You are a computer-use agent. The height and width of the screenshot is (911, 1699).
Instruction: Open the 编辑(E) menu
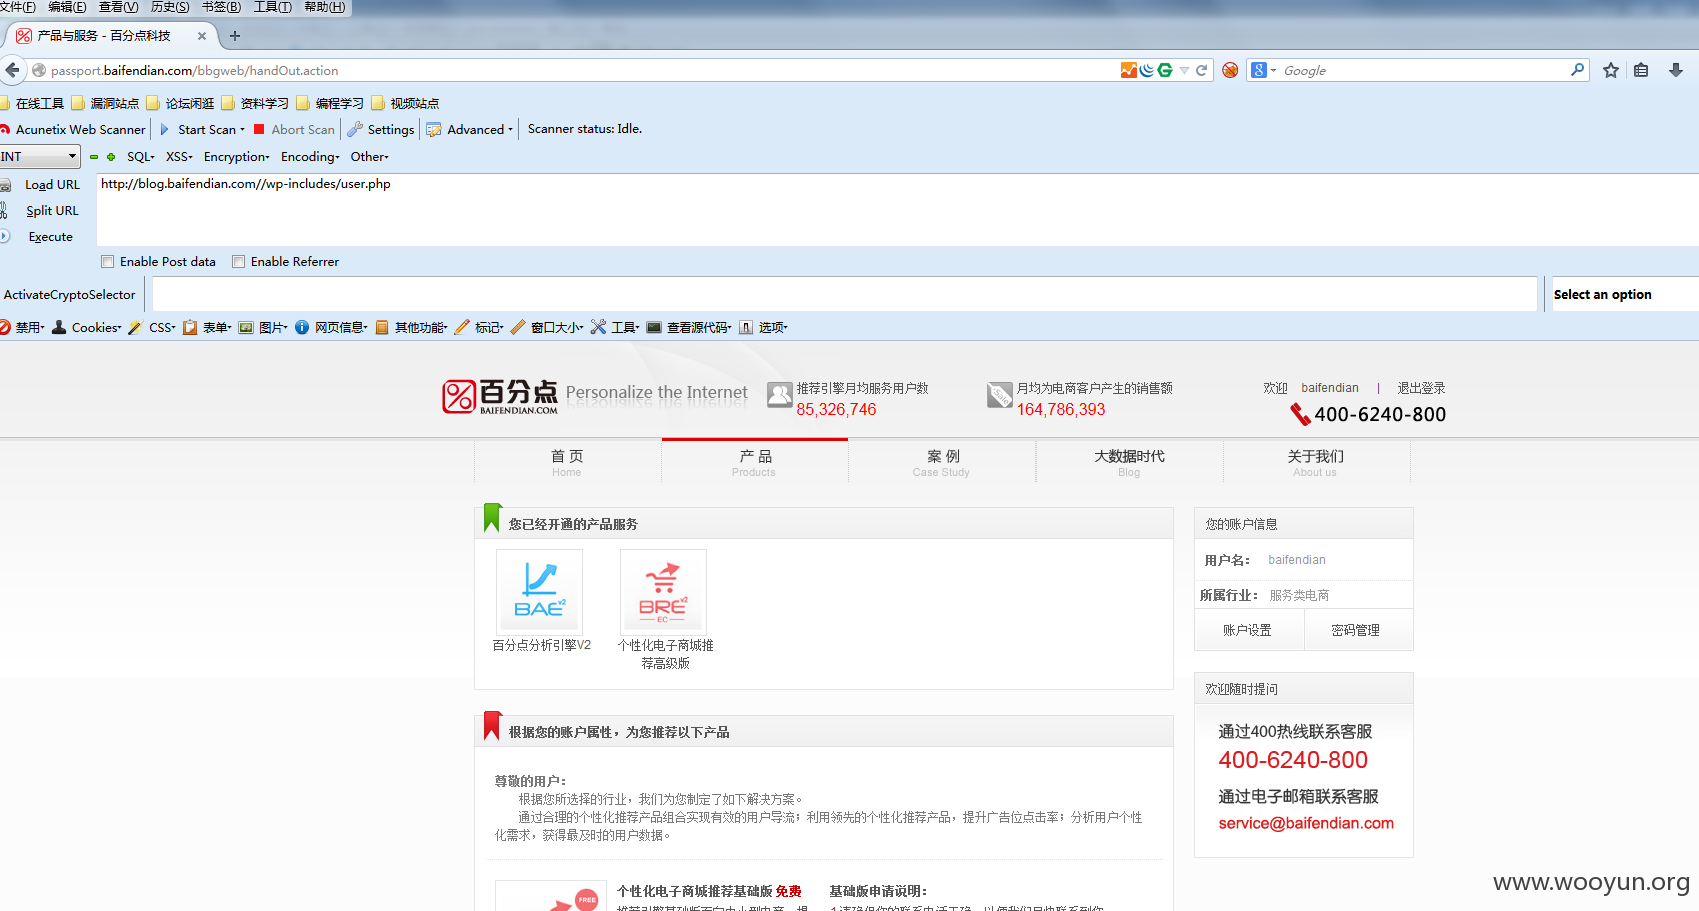[67, 7]
